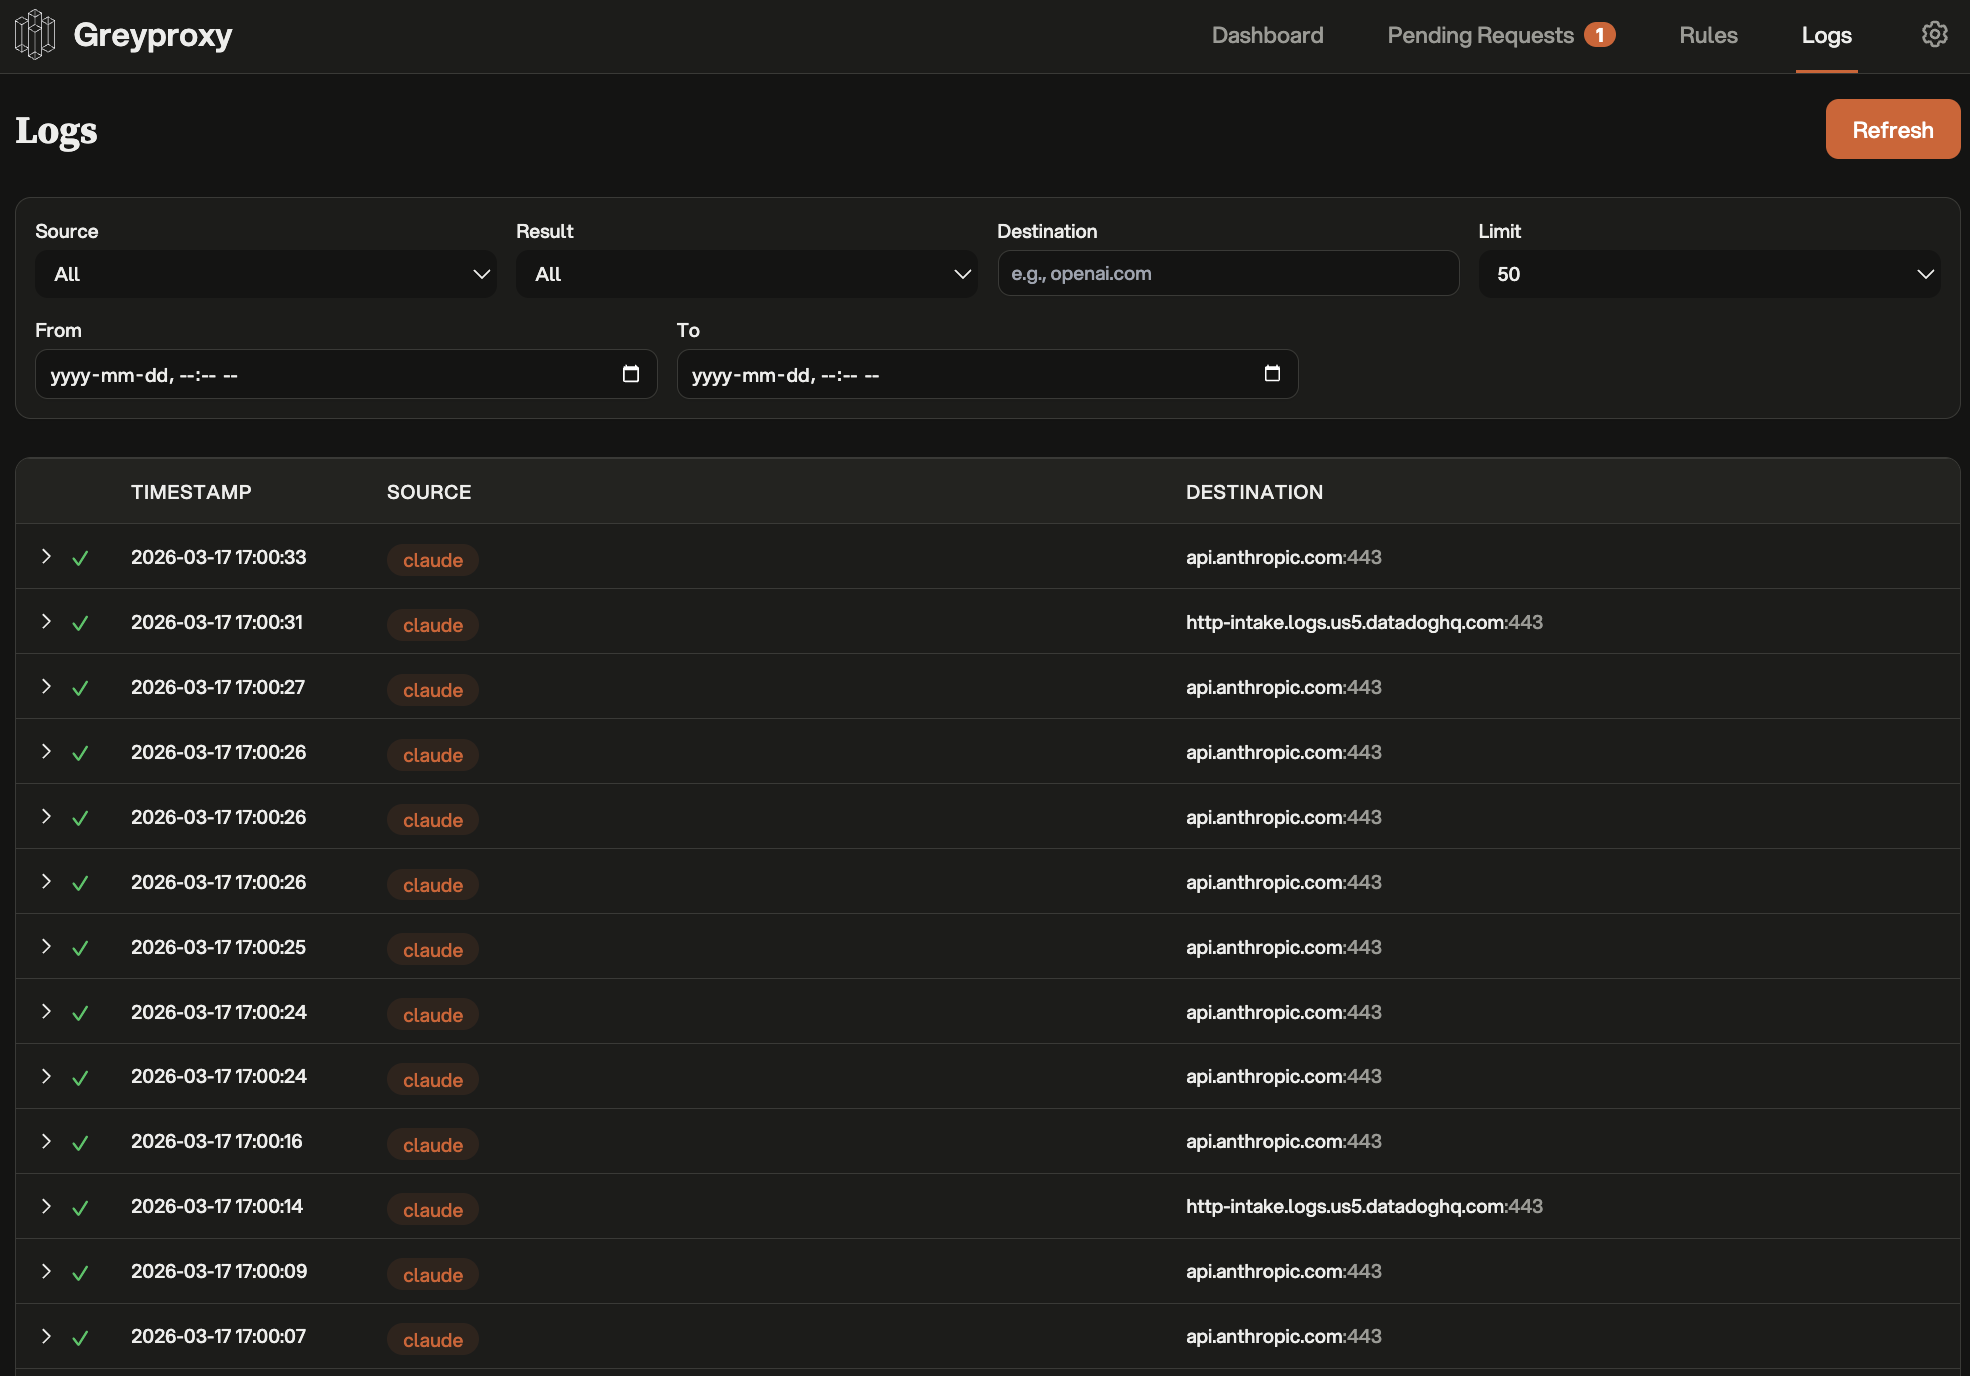Image resolution: width=1970 pixels, height=1376 pixels.
Task: Open calendar picker in From field
Action: pos(631,374)
